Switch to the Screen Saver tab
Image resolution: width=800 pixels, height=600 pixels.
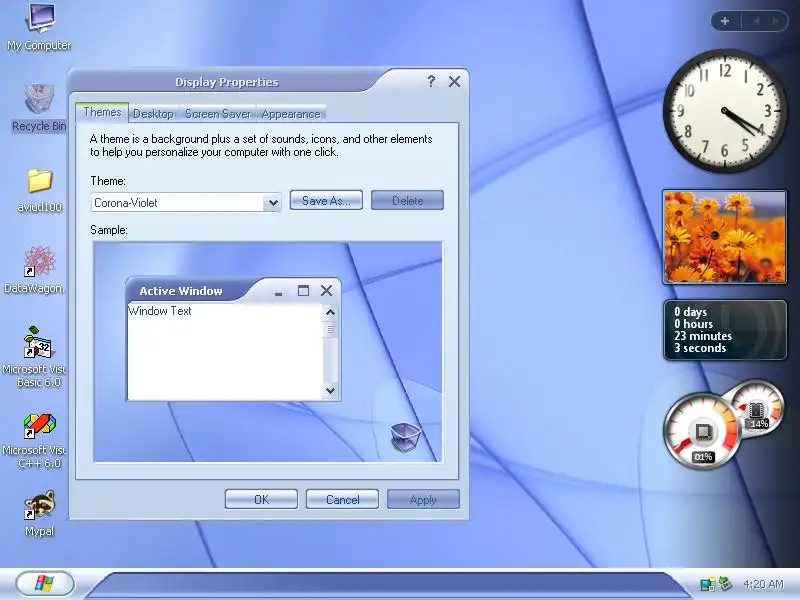click(x=218, y=114)
